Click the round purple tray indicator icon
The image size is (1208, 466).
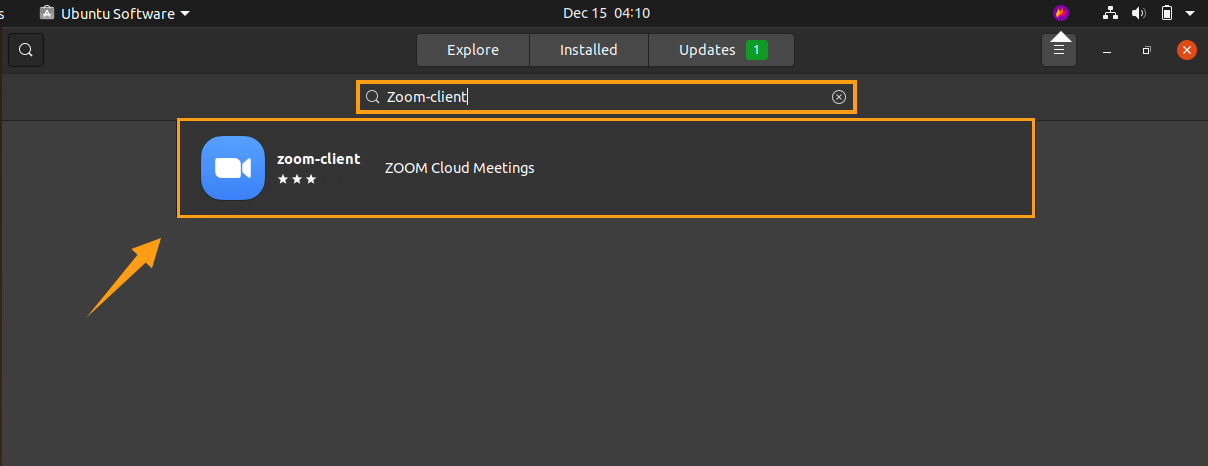click(x=1061, y=13)
